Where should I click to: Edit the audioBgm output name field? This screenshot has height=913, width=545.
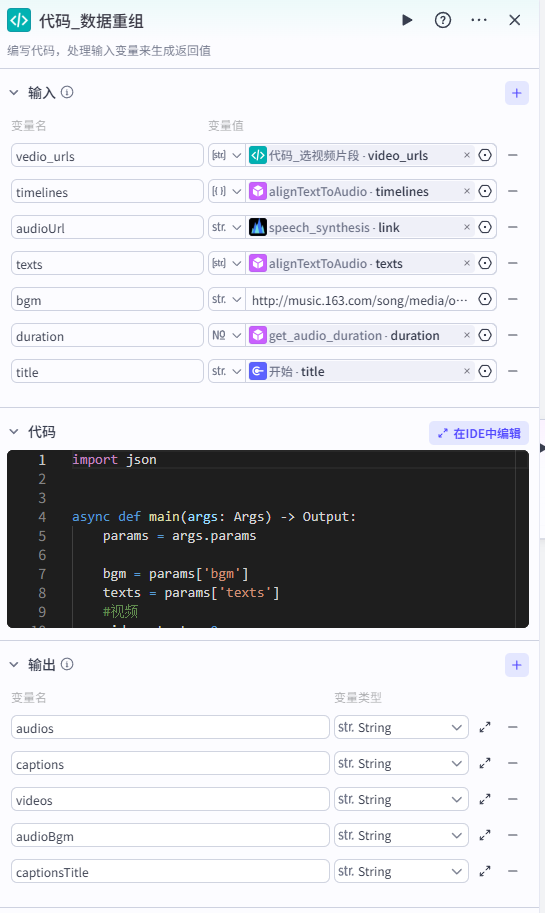(x=170, y=836)
